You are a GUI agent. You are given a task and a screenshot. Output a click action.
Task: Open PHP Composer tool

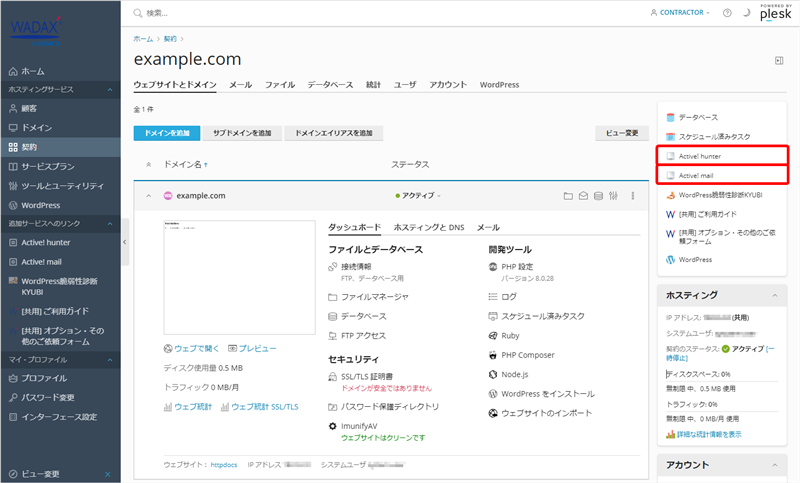pyautogui.click(x=527, y=354)
